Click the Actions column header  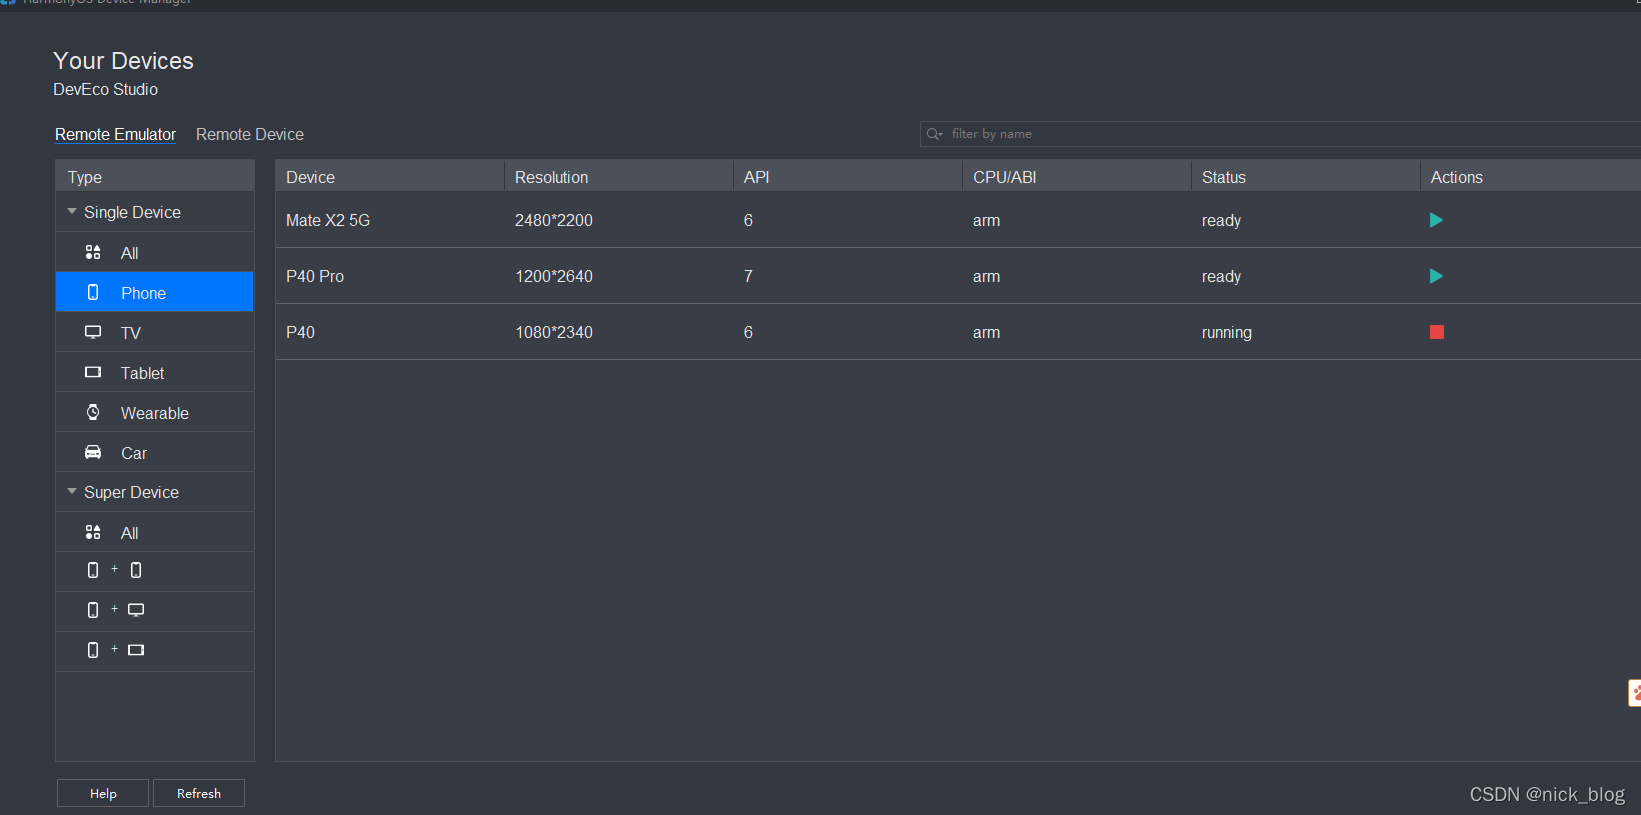[1531, 177]
